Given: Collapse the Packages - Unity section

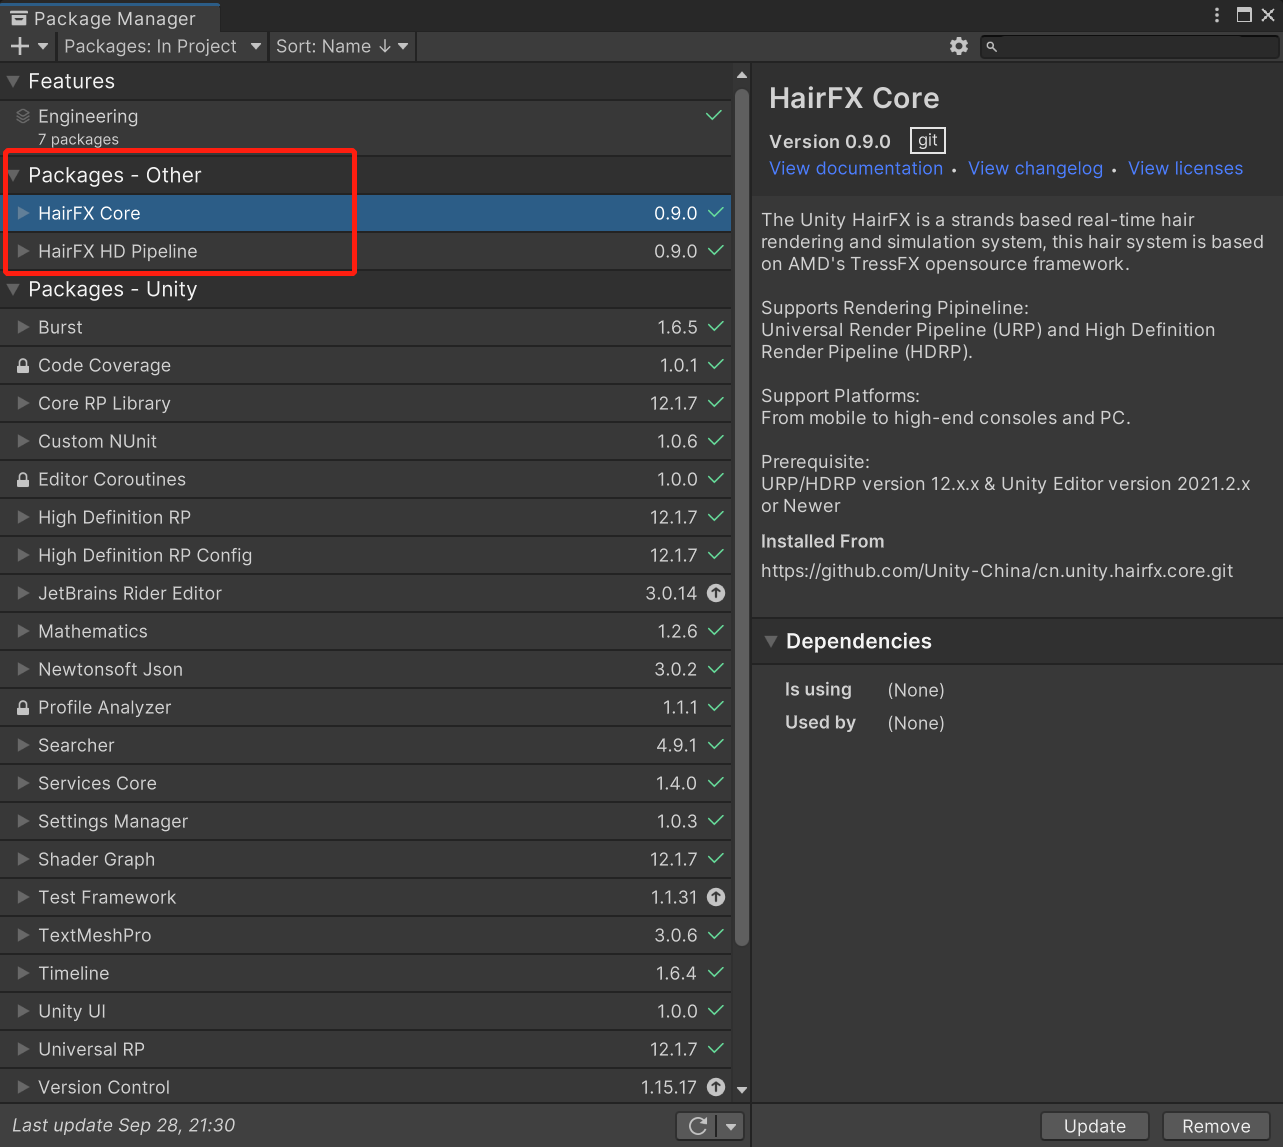Looking at the screenshot, I should [14, 290].
